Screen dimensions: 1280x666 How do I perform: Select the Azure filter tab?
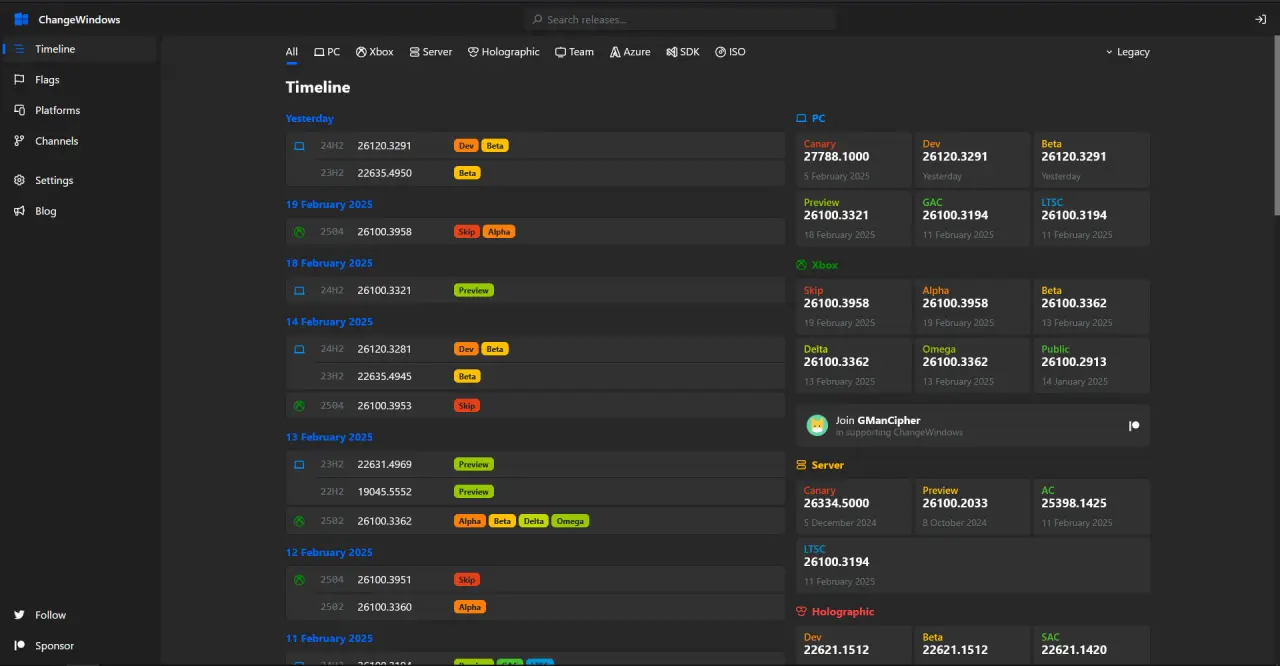point(630,52)
